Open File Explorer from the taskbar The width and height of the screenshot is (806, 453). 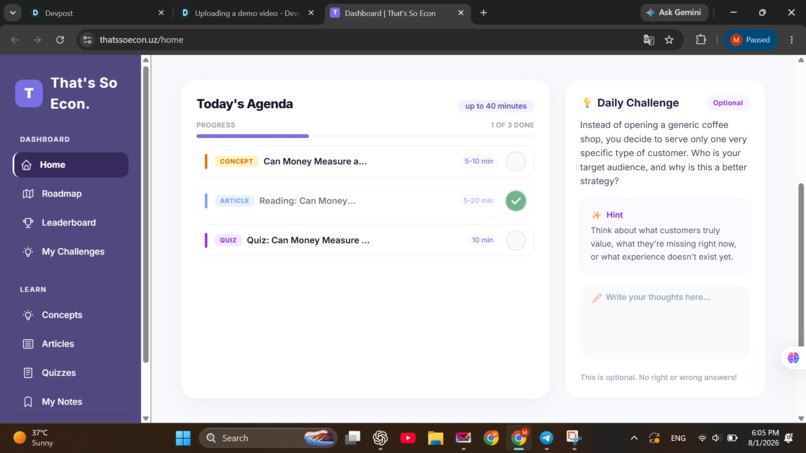[435, 438]
